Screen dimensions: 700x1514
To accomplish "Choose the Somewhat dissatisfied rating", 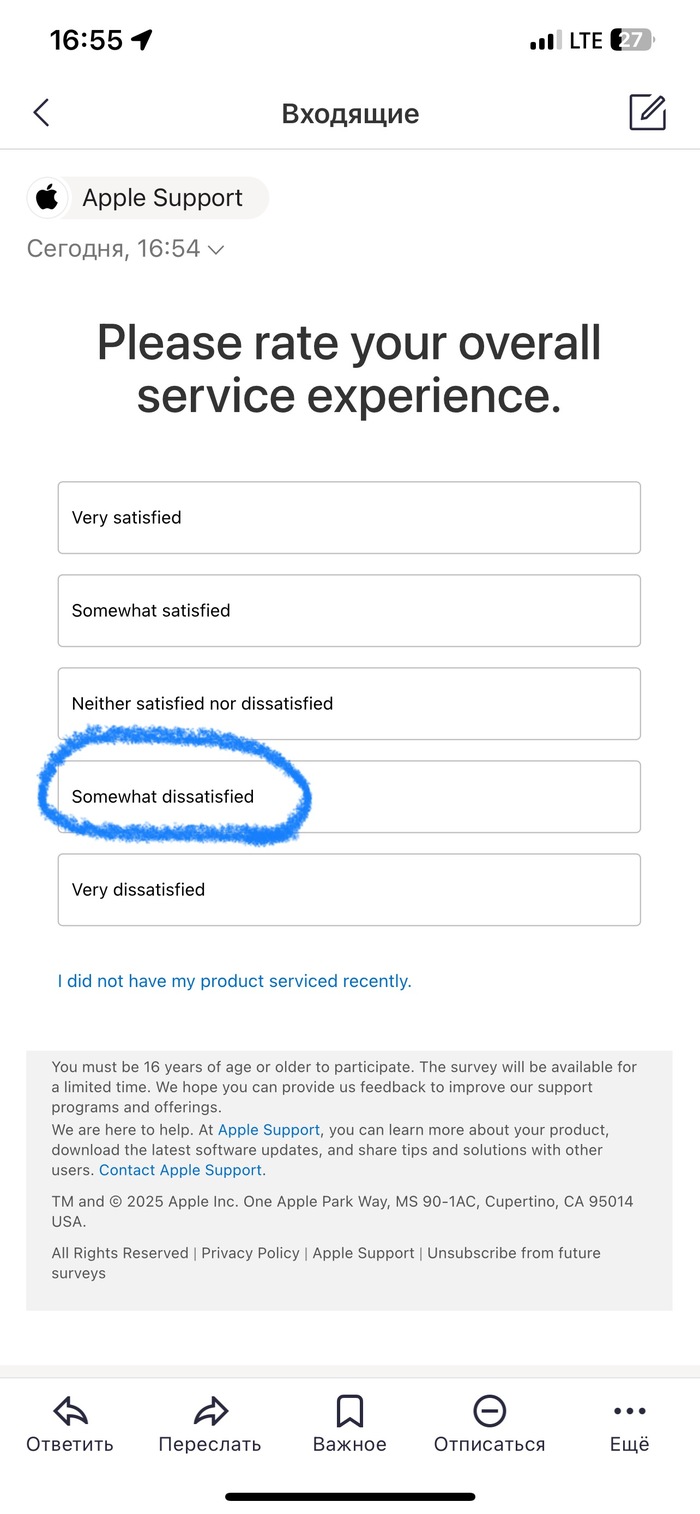I will coord(349,797).
